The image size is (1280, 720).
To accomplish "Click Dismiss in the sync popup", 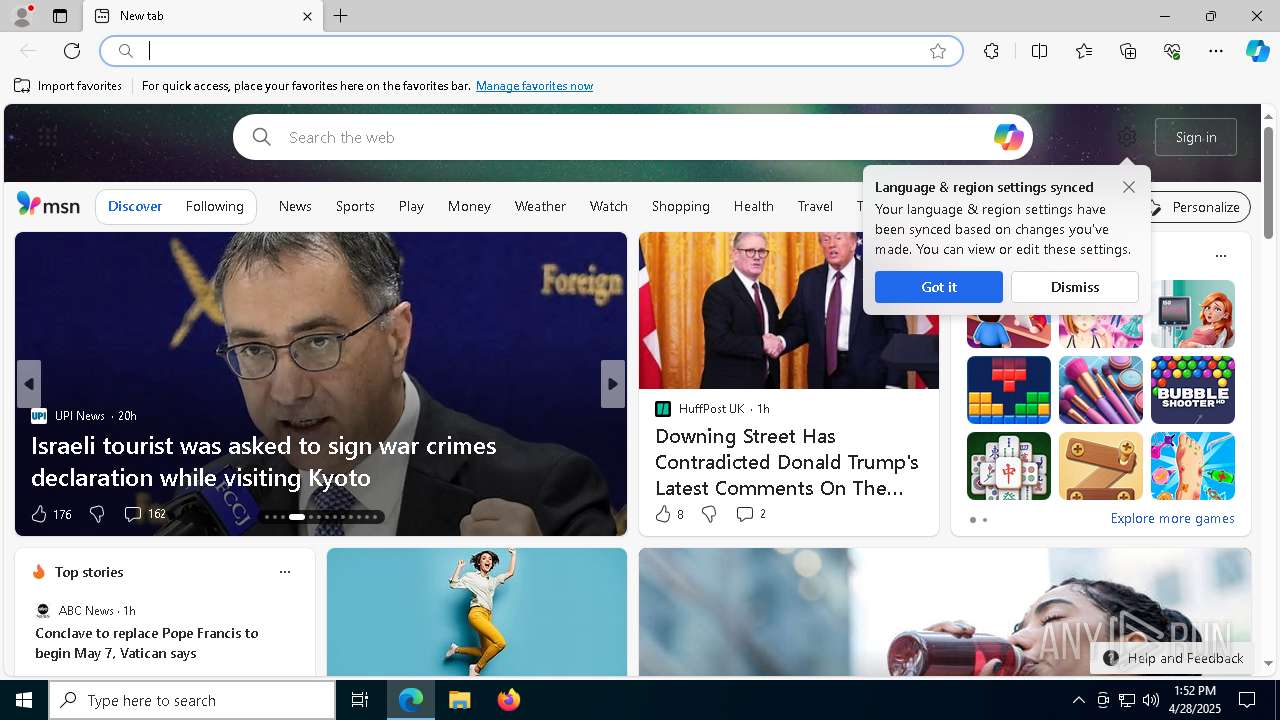I will pos(1075,287).
